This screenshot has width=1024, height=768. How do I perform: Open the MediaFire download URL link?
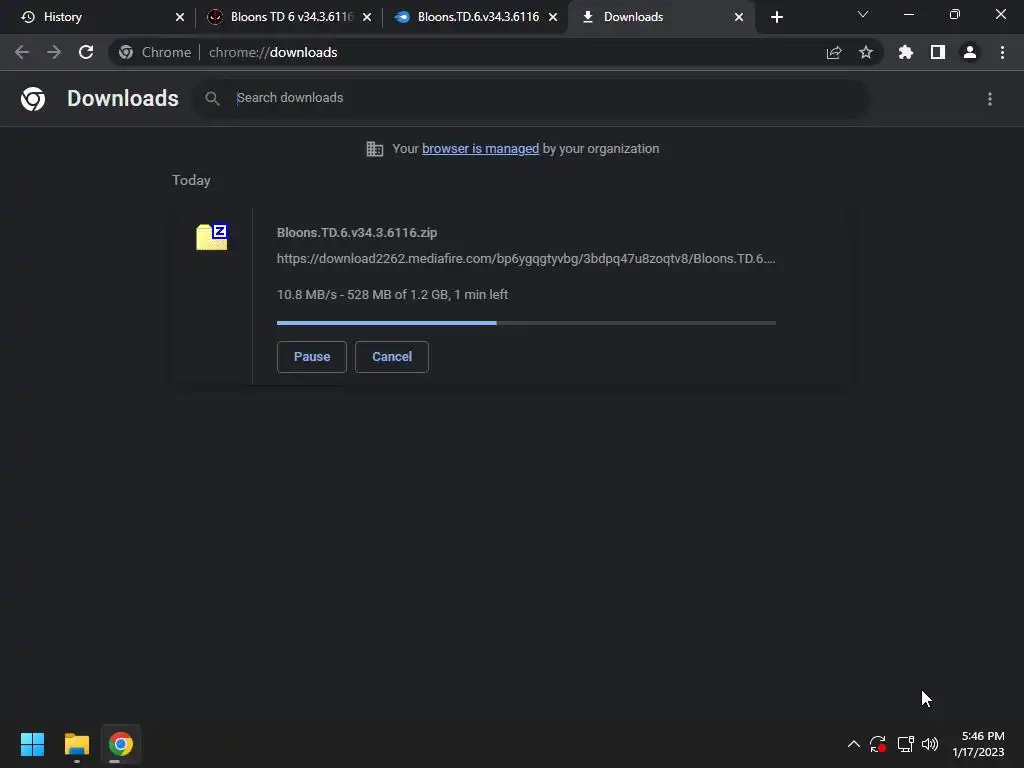tap(526, 259)
